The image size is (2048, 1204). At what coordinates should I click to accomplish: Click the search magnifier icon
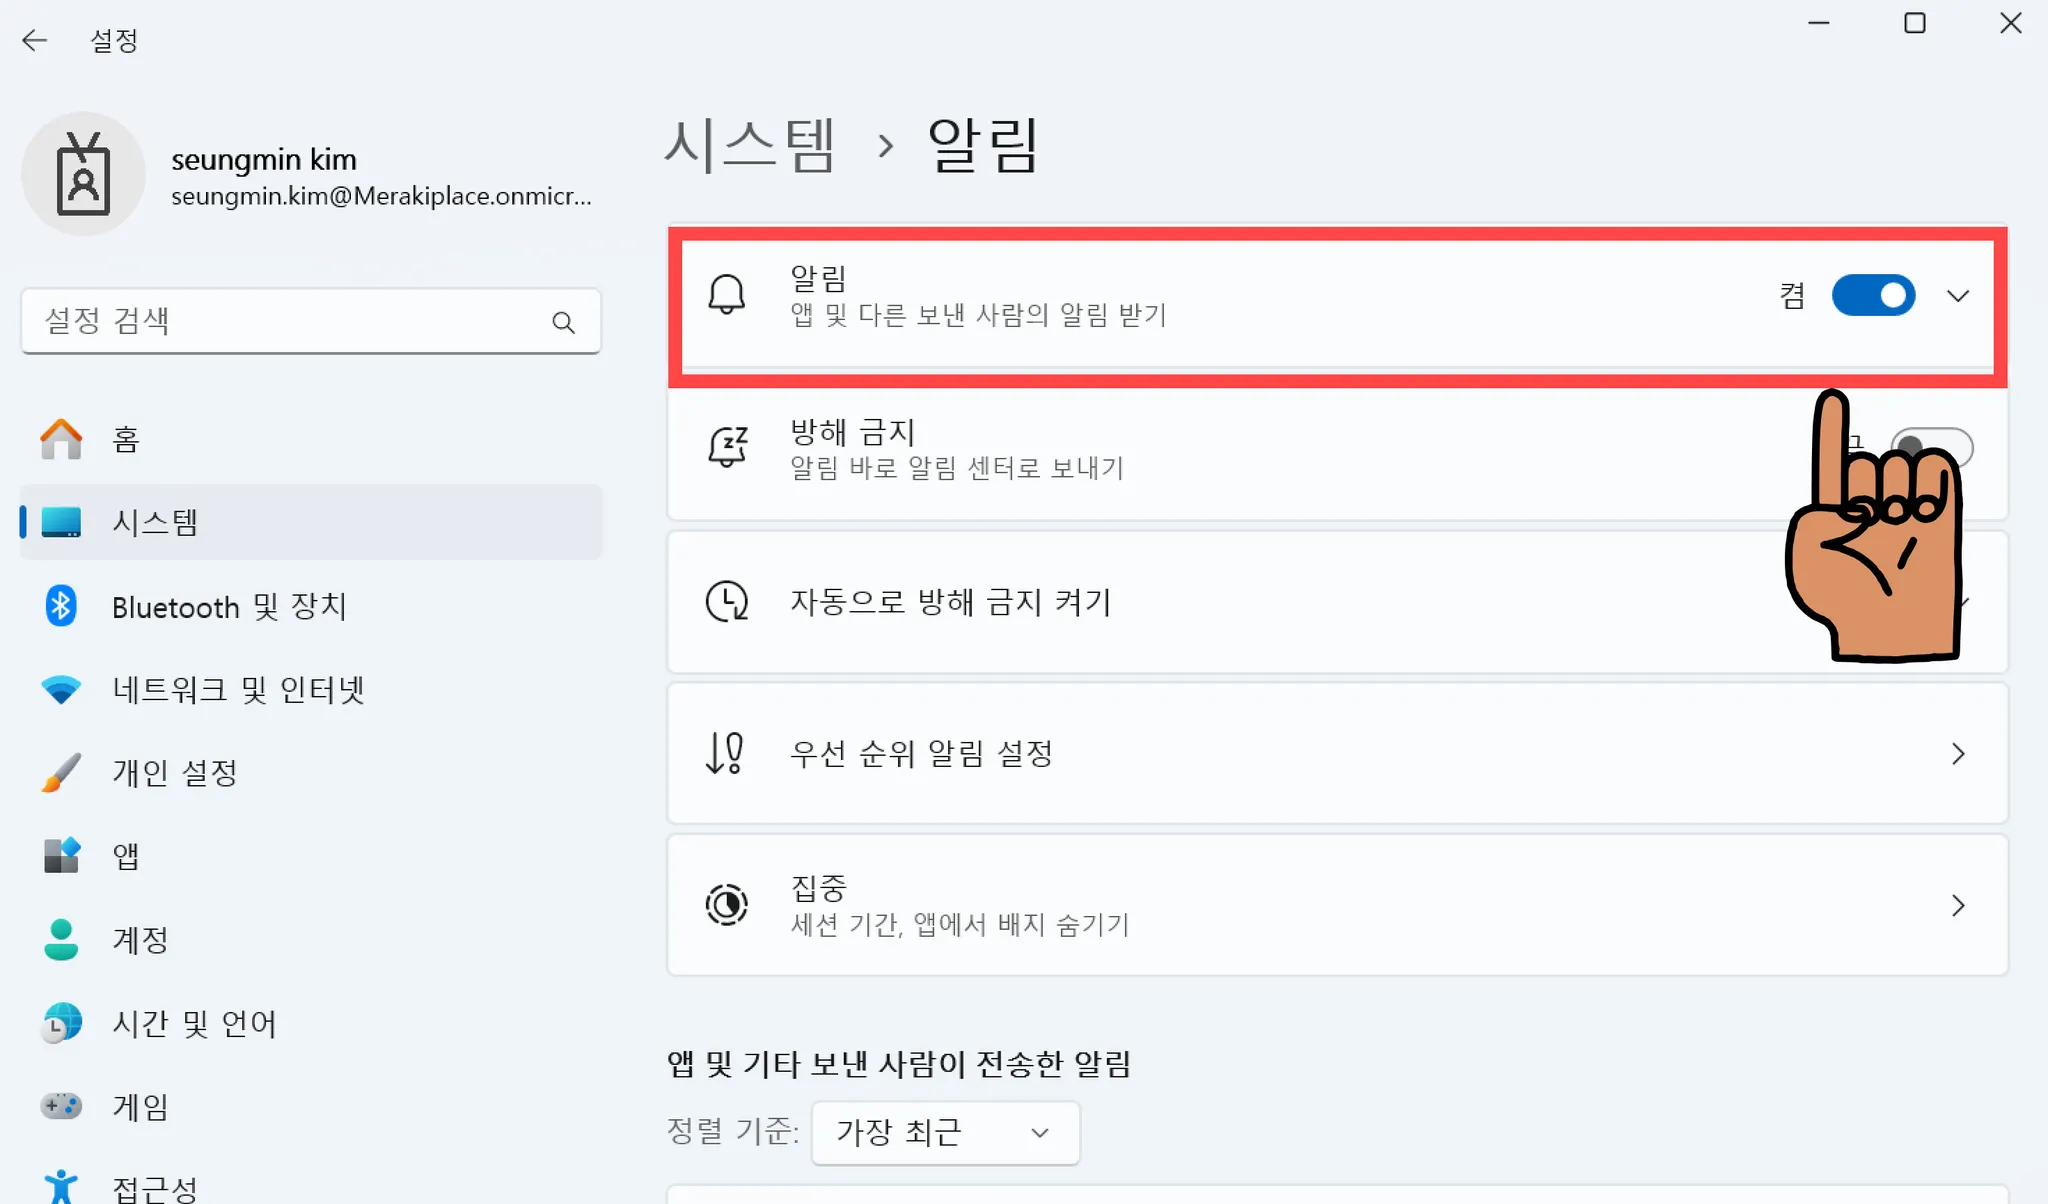563,322
